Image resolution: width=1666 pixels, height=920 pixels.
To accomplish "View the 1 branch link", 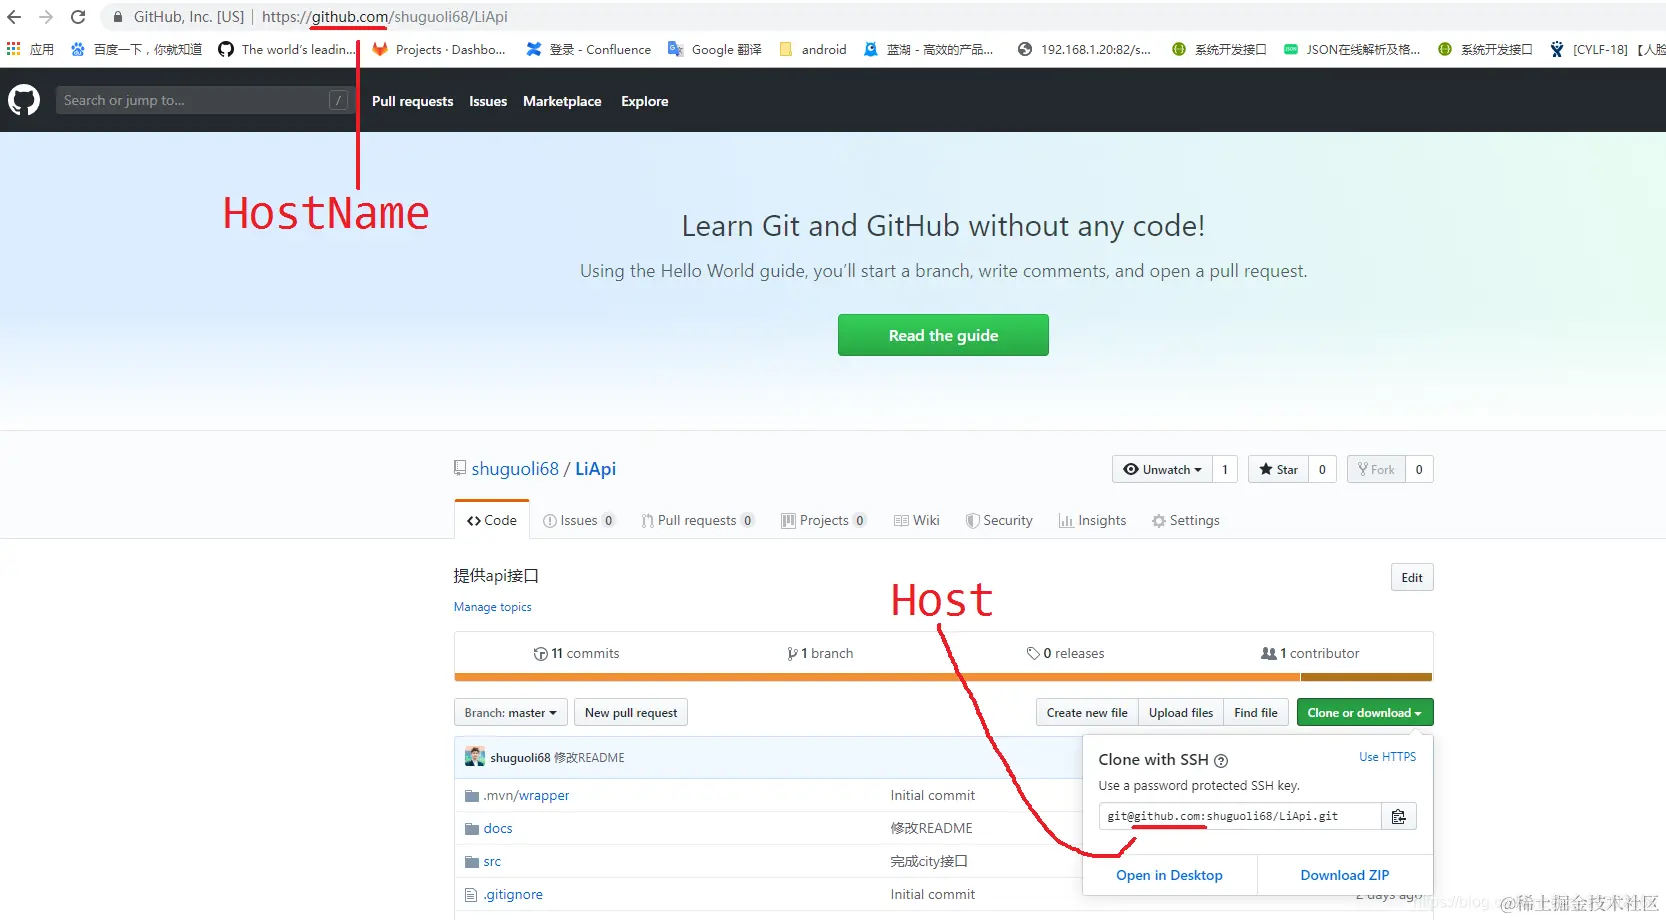I will [x=820, y=653].
